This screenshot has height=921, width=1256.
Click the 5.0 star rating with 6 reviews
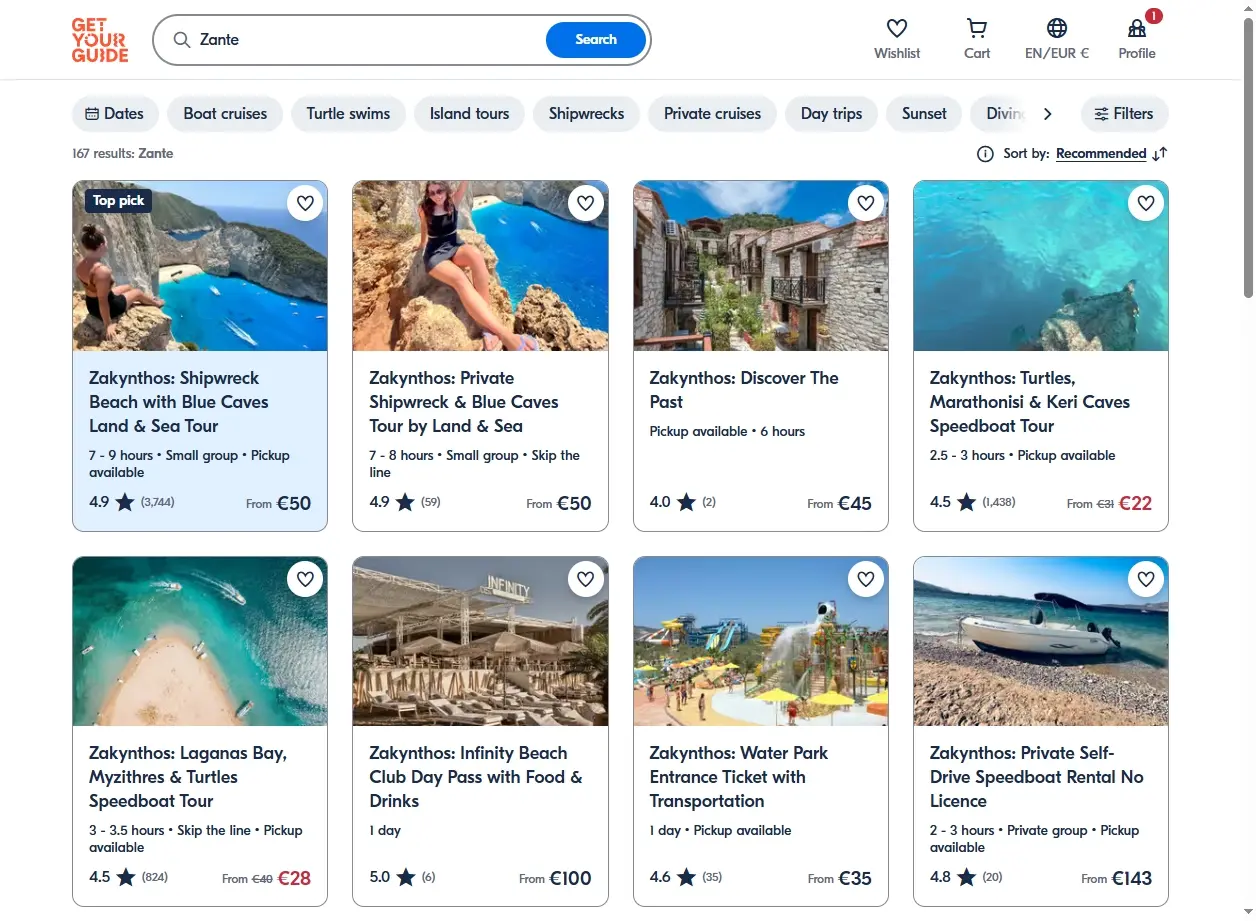click(x=403, y=877)
